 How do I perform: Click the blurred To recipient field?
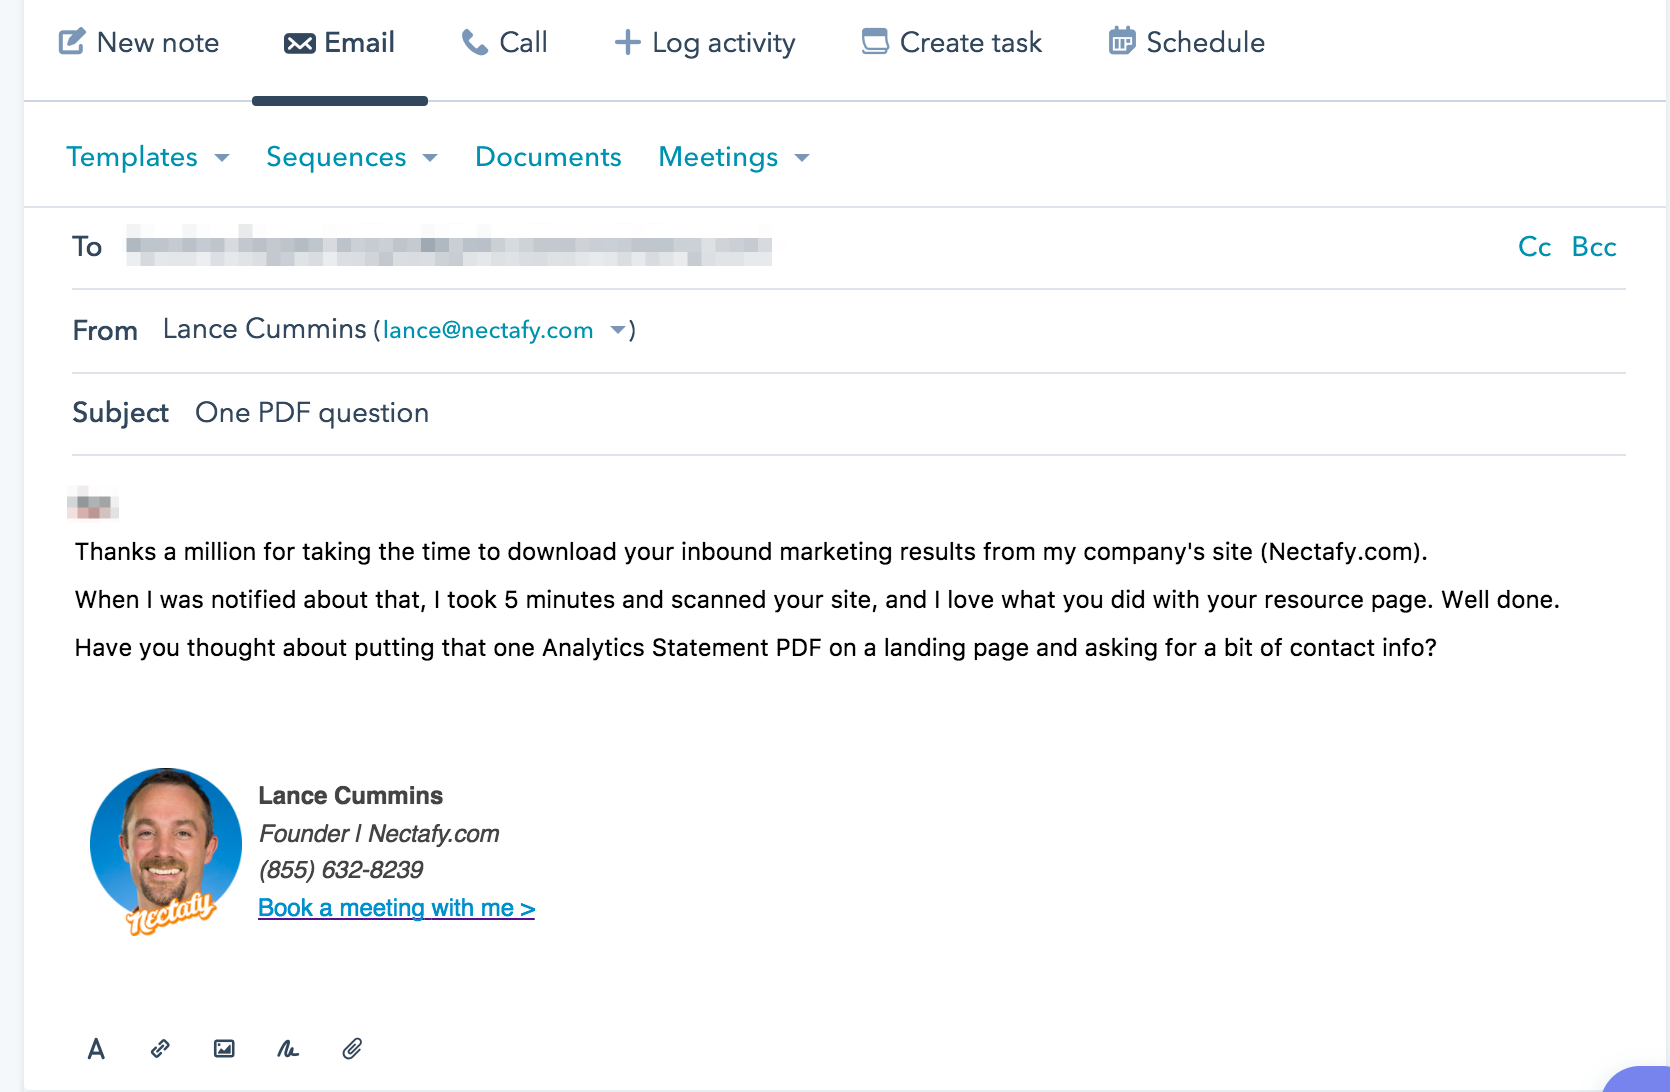[449, 246]
